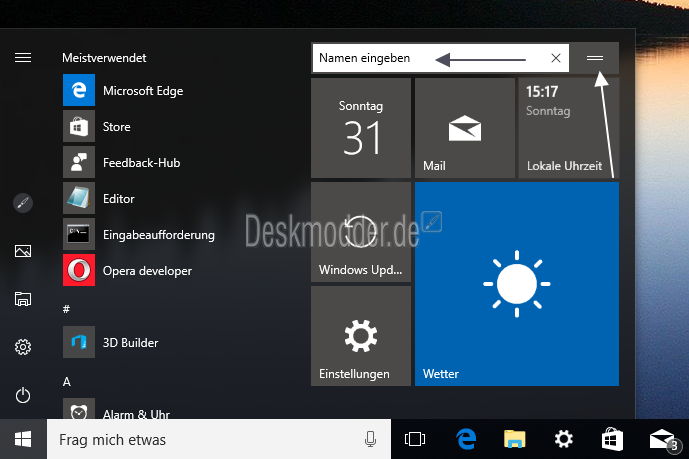
Task: Open Store from the most used list
Action: (x=97, y=126)
